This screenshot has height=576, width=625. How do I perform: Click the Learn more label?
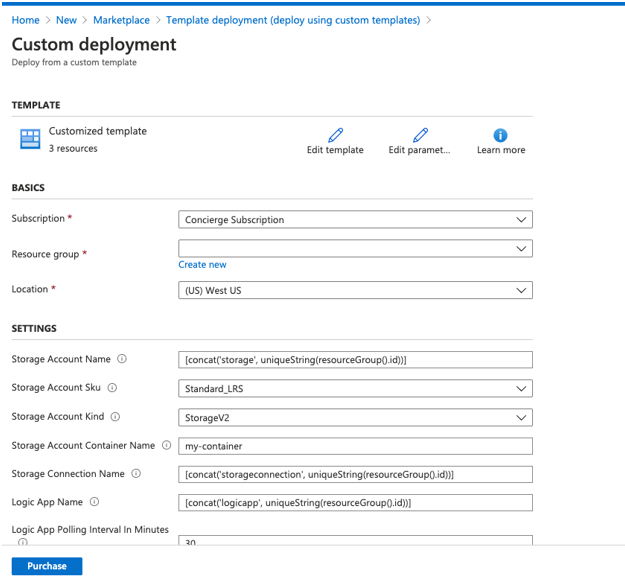pyautogui.click(x=501, y=150)
